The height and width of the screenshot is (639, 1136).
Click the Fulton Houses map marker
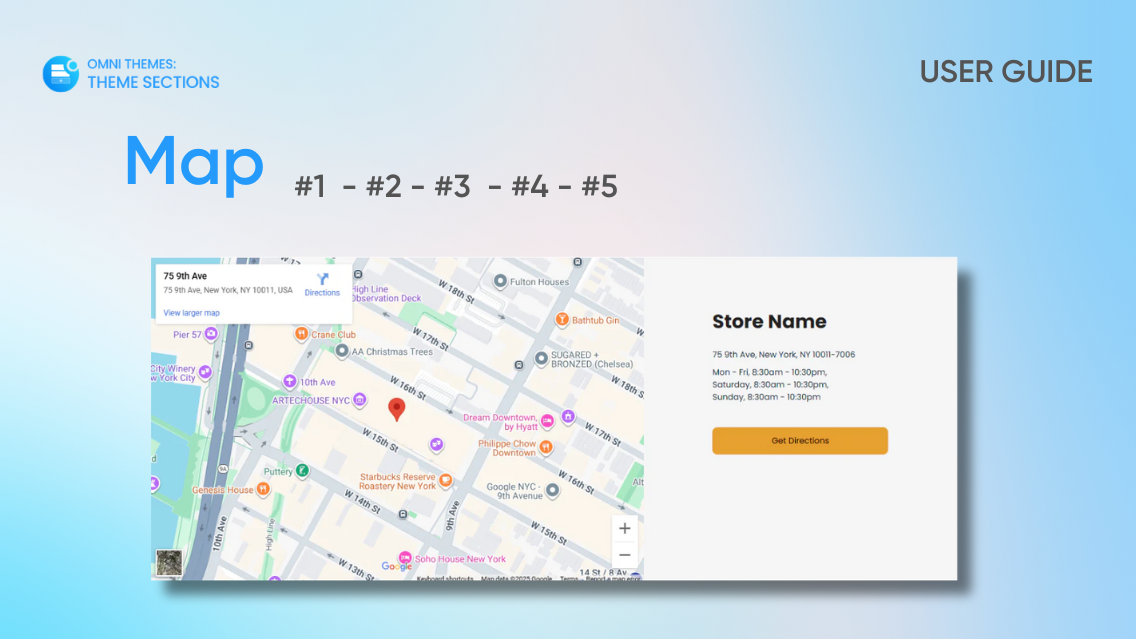[500, 281]
